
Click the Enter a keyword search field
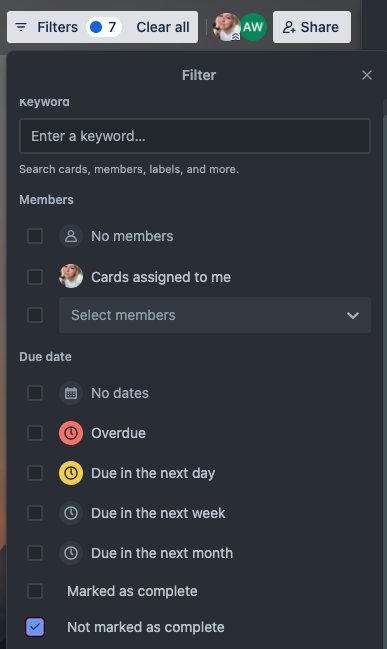click(x=195, y=136)
